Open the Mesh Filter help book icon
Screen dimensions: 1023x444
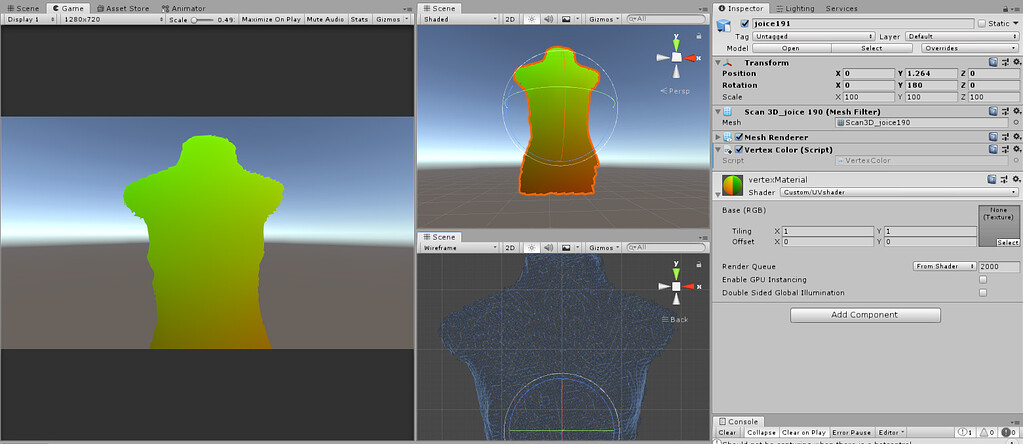993,111
